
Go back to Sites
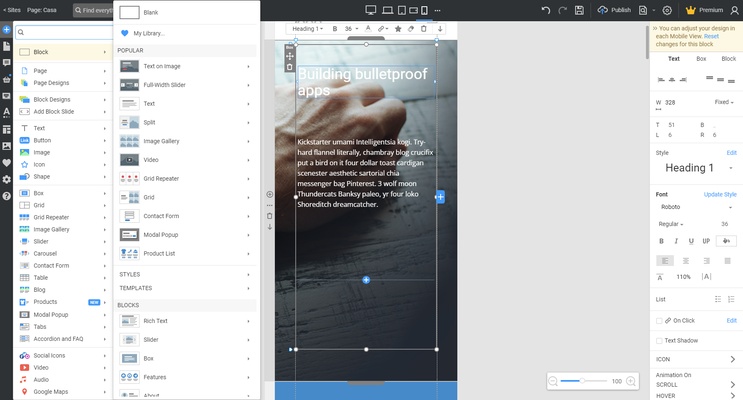coord(12,10)
